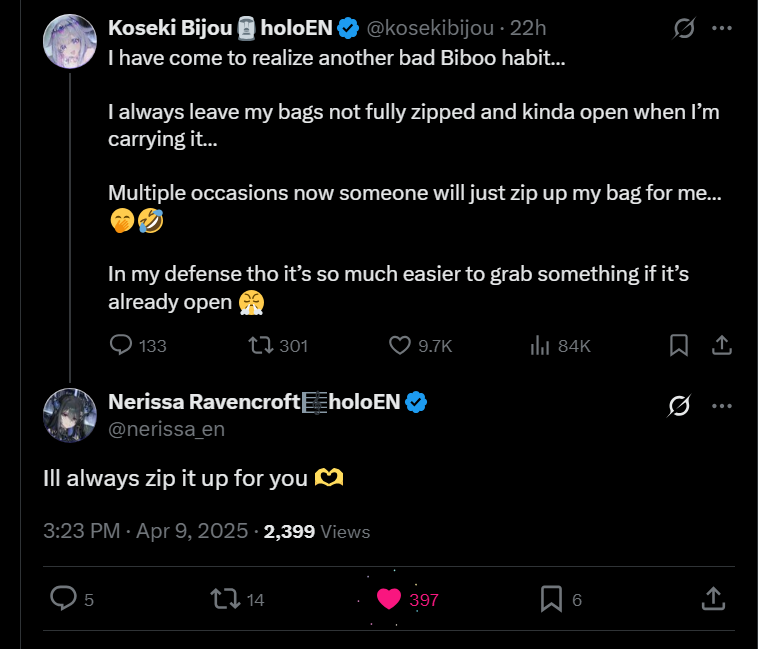
Task: Open Grok icon on Koseki Bijou's tweet
Action: coord(684,29)
